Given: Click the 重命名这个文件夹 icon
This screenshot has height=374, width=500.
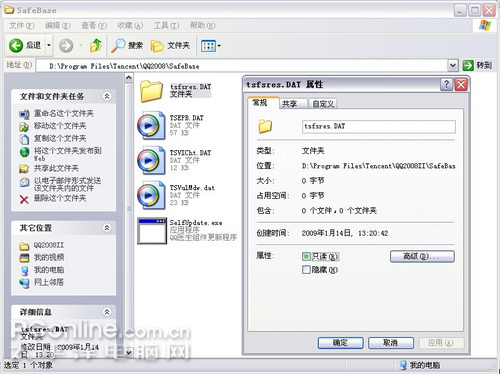Looking at the screenshot, I should (x=24, y=114).
